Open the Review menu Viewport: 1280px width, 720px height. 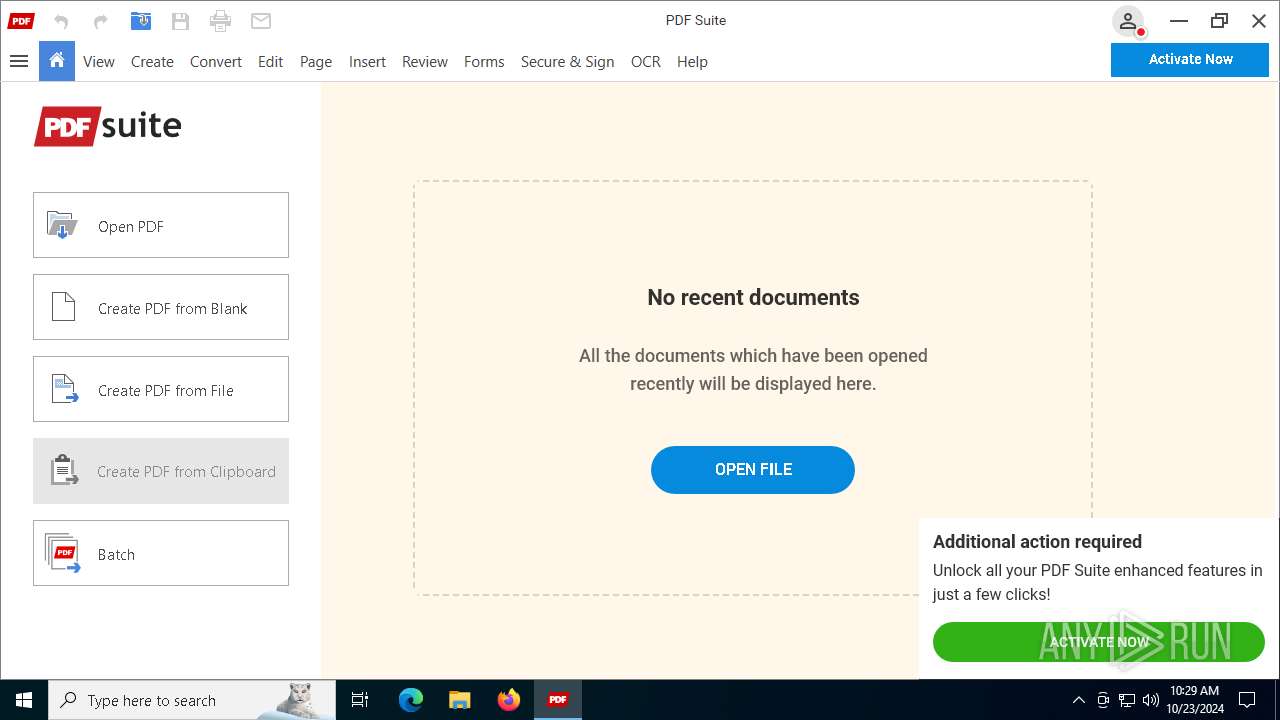pos(425,61)
